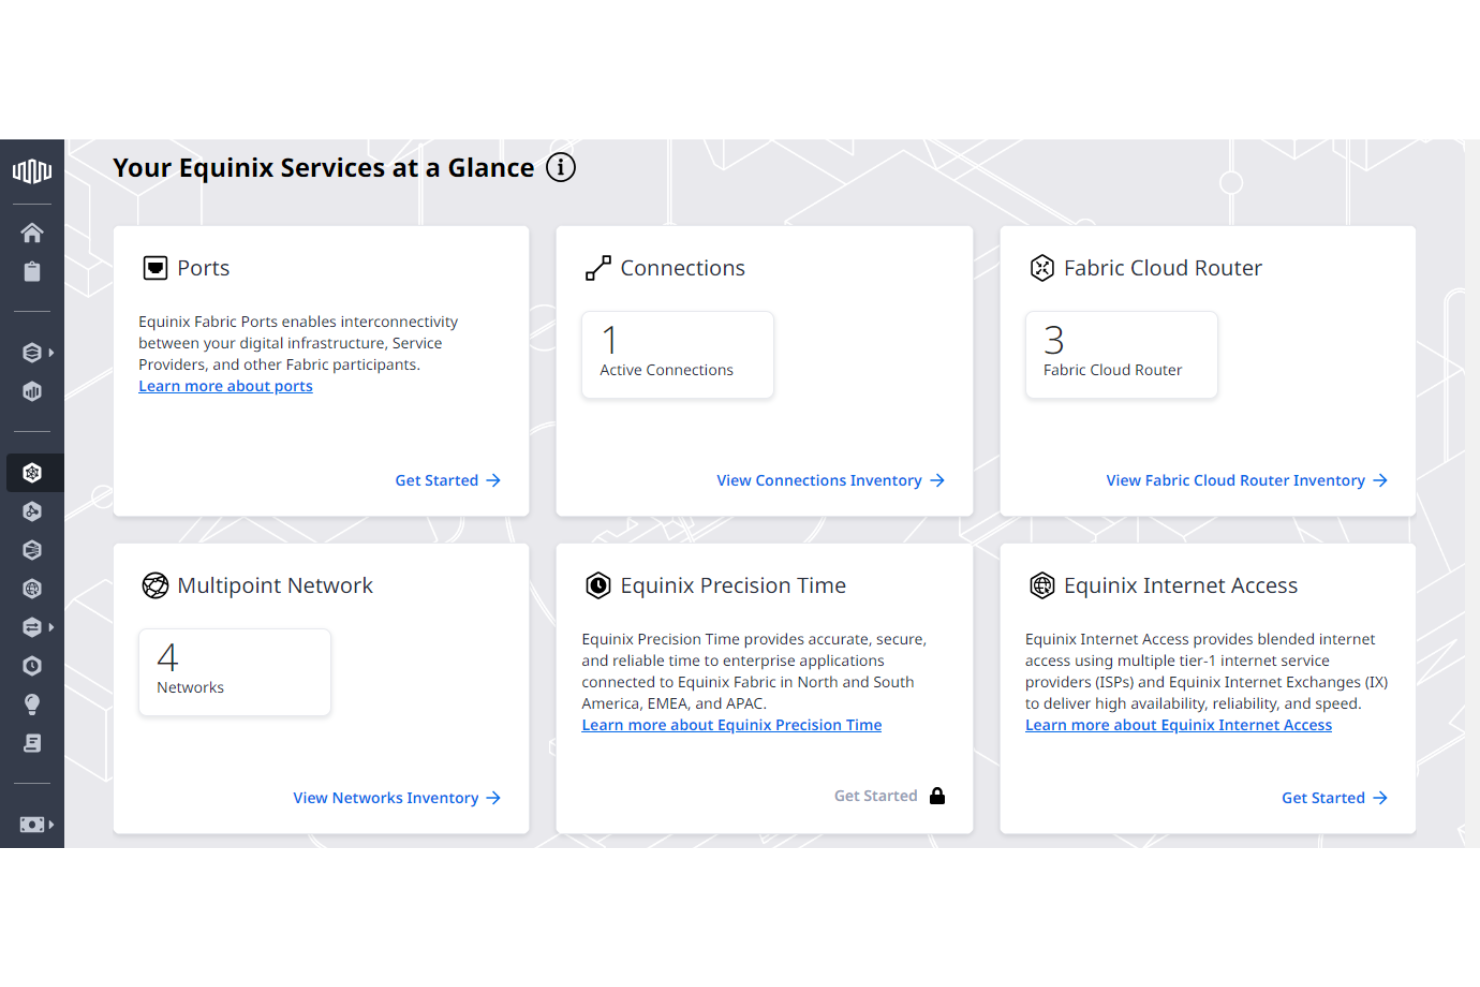The image size is (1480, 987).
Task: Click the Multipoint Network sphere icon
Action: point(155,585)
